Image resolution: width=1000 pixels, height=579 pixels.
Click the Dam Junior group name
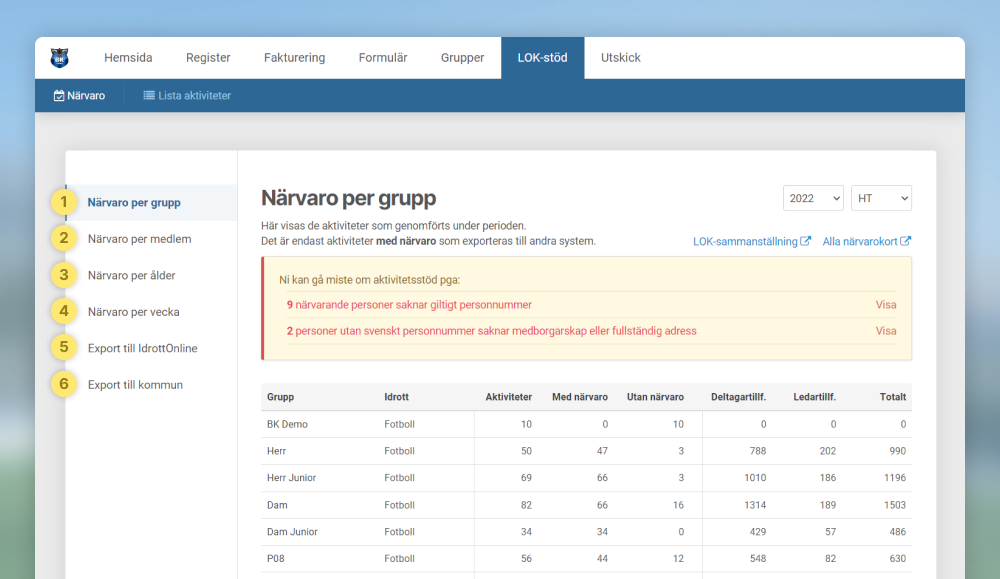tap(292, 532)
